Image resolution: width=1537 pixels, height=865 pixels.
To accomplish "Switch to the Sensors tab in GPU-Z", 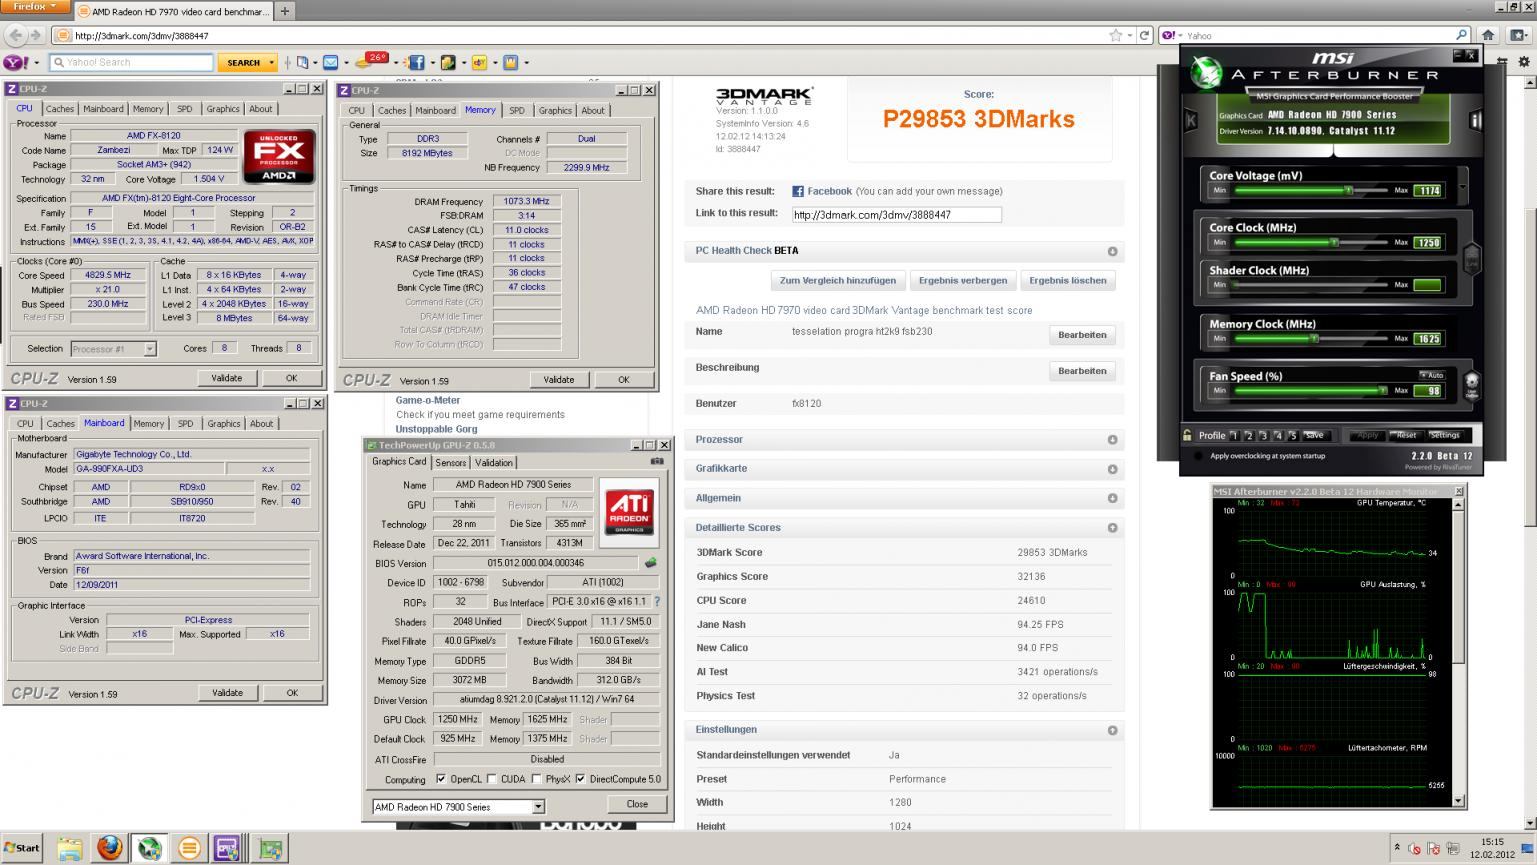I will tap(450, 463).
